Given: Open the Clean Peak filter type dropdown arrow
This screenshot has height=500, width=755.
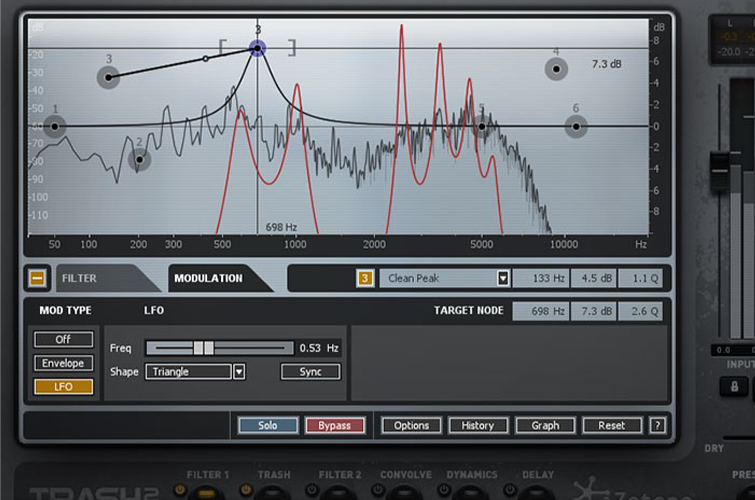Looking at the screenshot, I should tap(503, 278).
